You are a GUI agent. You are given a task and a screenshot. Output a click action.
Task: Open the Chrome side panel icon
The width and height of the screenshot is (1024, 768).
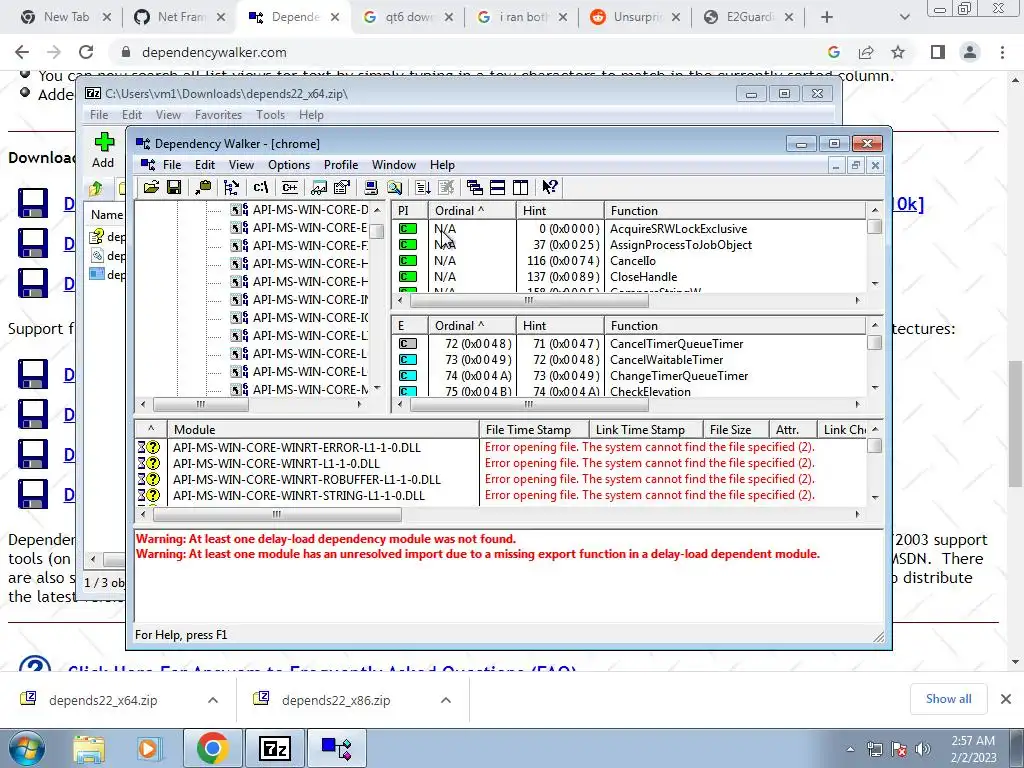938,52
